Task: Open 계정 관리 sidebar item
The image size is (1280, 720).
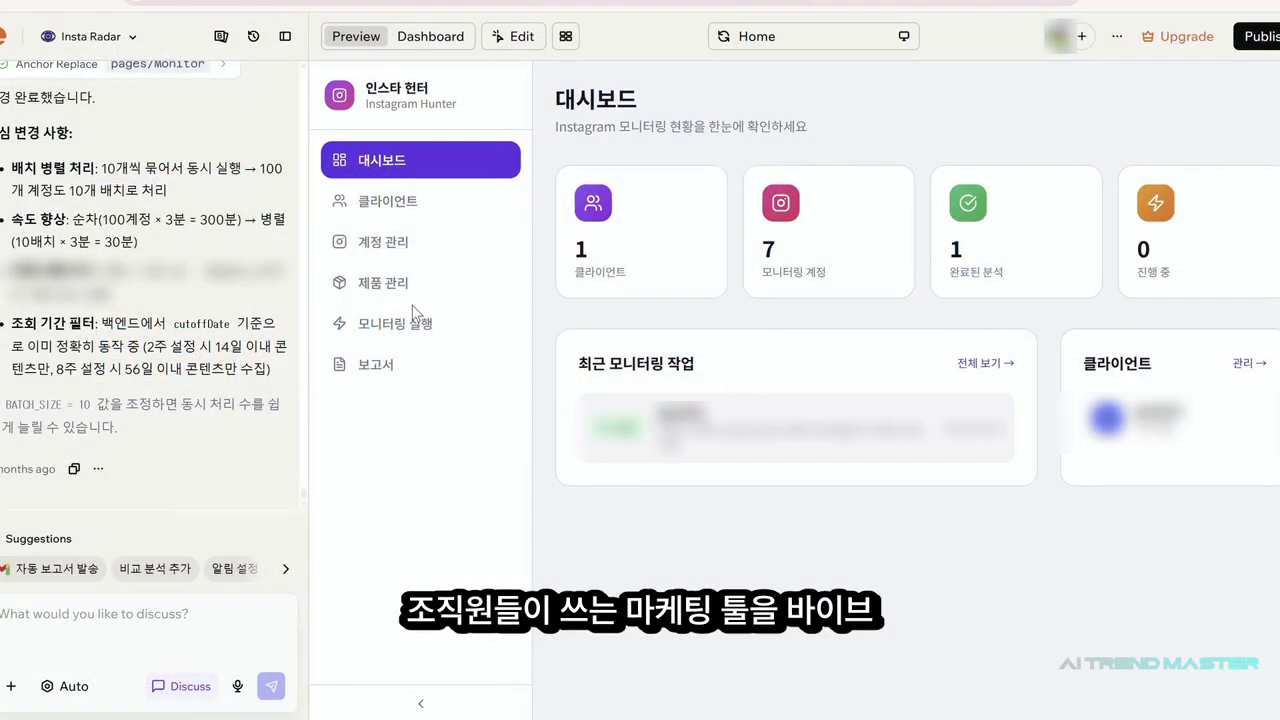Action: [421, 242]
